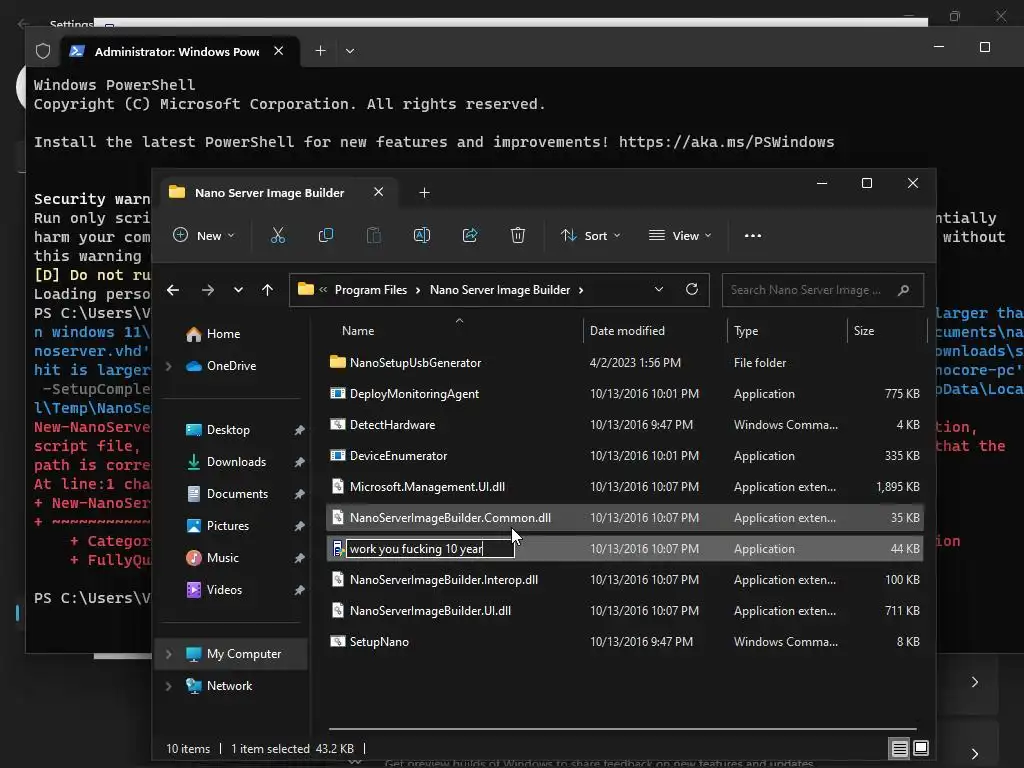Open the Sort dropdown menu
This screenshot has width=1024, height=768.
pyautogui.click(x=590, y=236)
